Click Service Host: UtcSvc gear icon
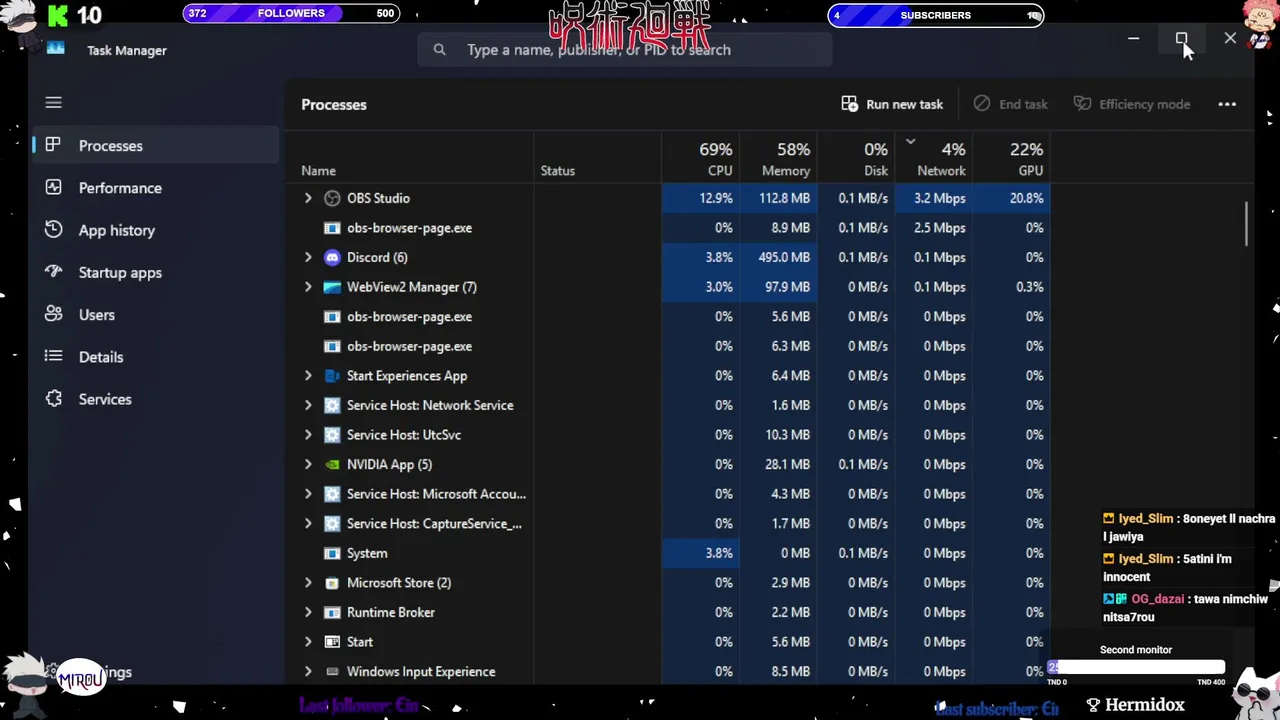1280x720 pixels. point(332,435)
